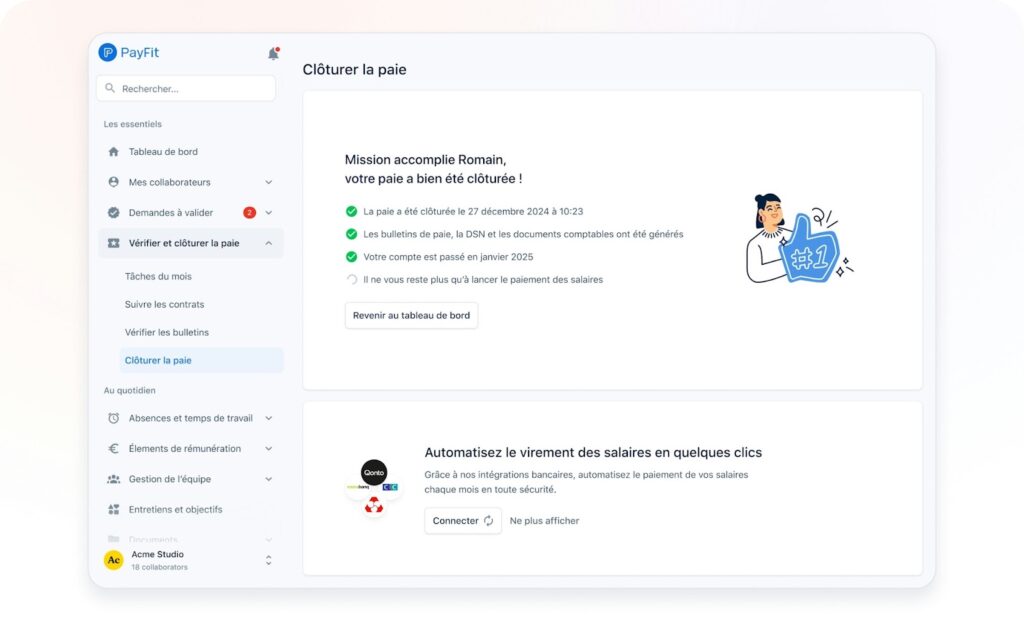This screenshot has height=623, width=1024.
Task: Open the notifications bell
Action: pos(273,53)
